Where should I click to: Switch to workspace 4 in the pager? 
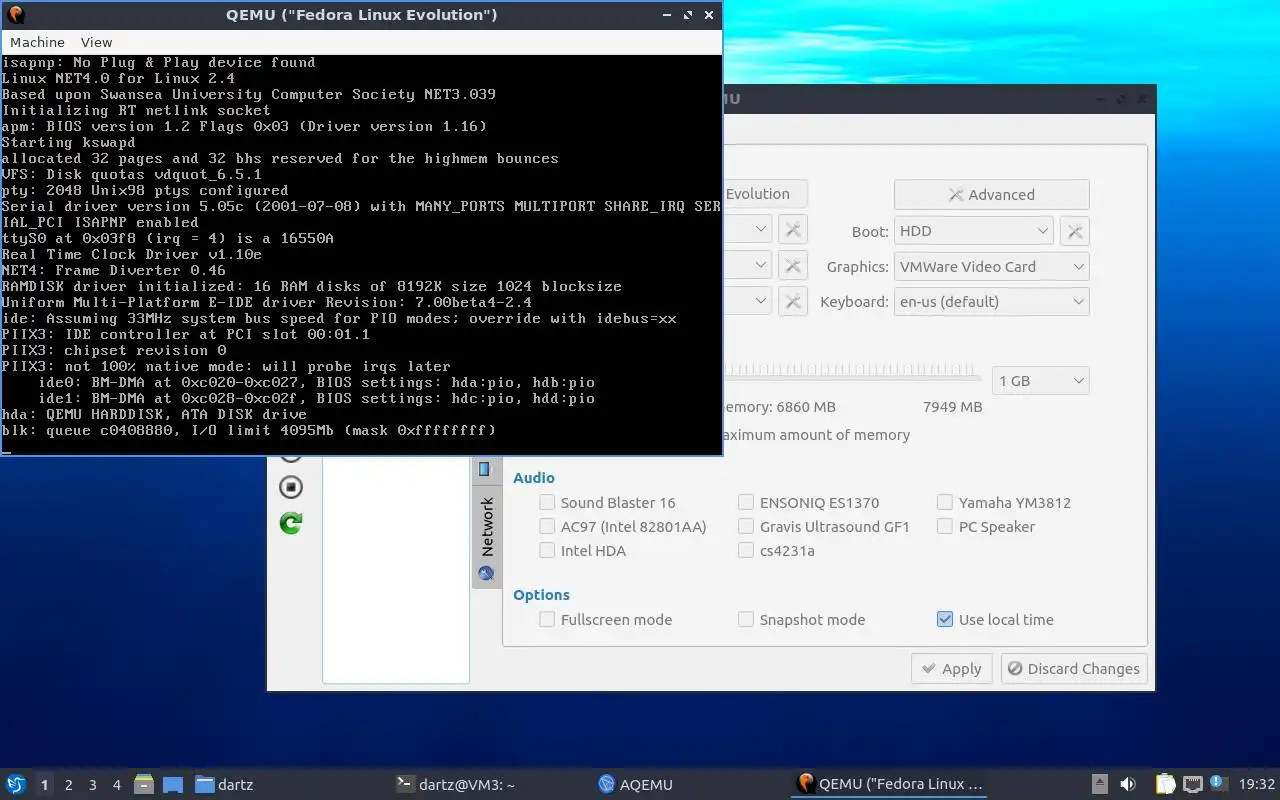116,785
